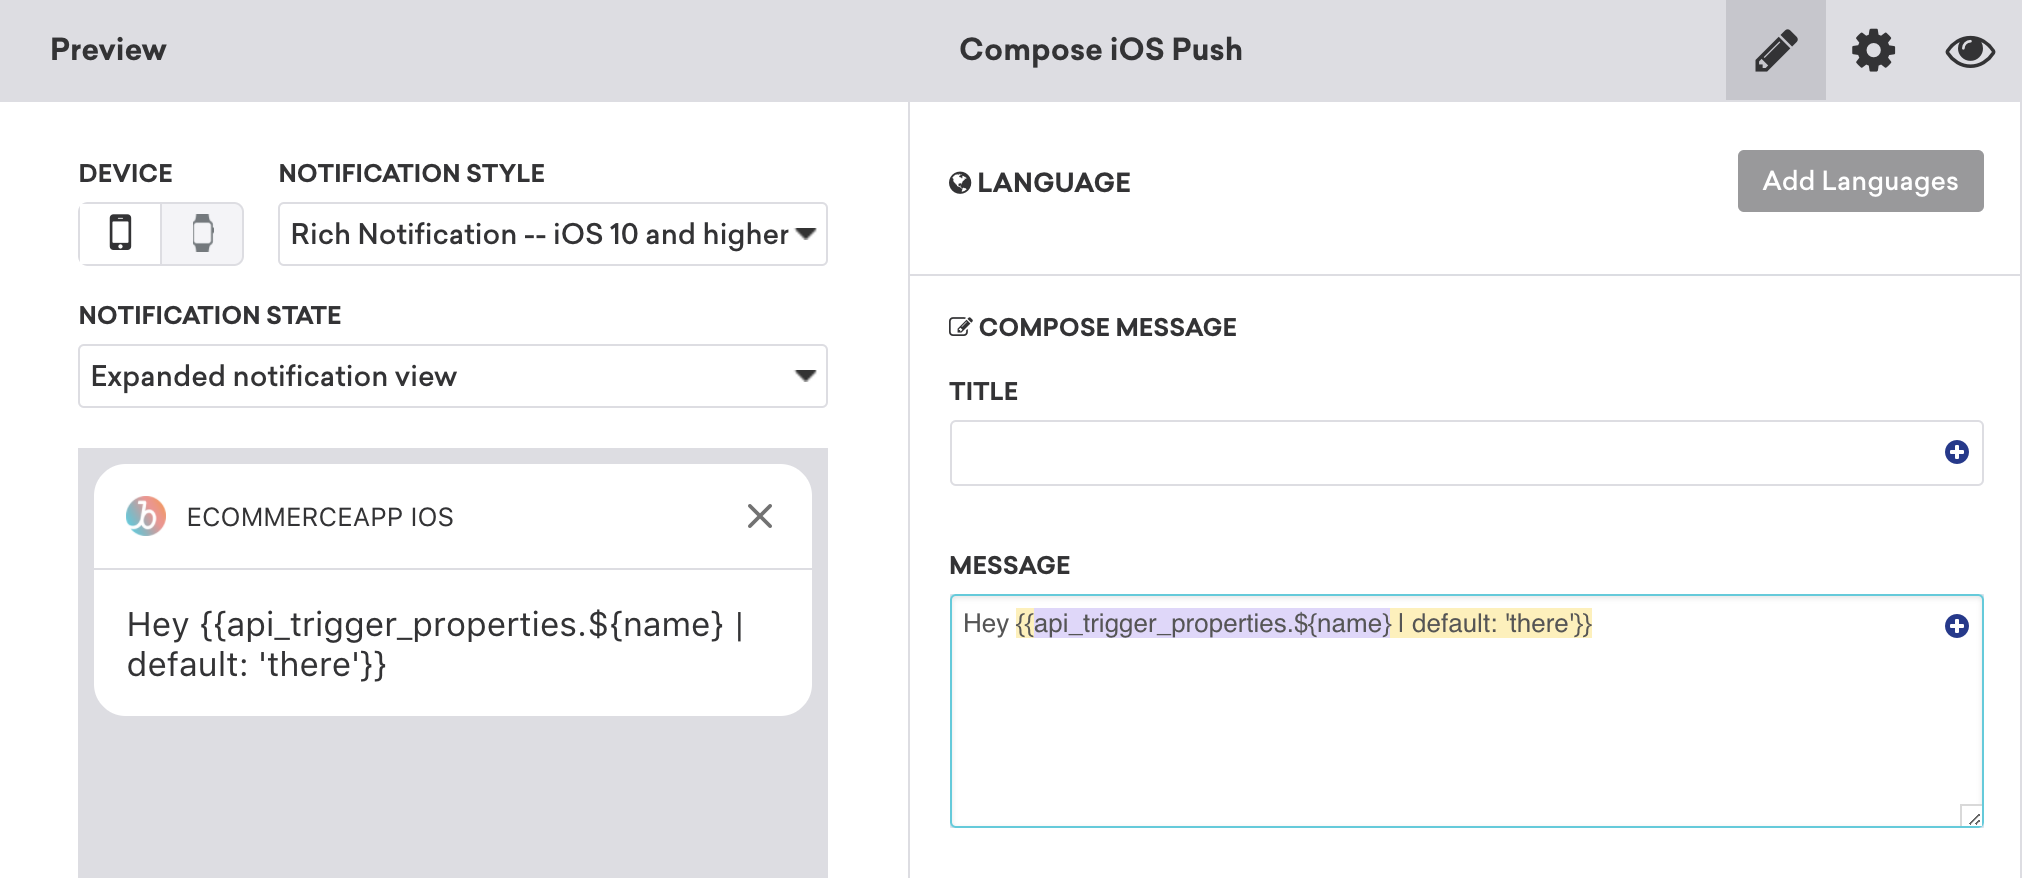Viewport: 2022px width, 878px height.
Task: Click the Notification Style dropdown arrow
Action: pos(806,234)
